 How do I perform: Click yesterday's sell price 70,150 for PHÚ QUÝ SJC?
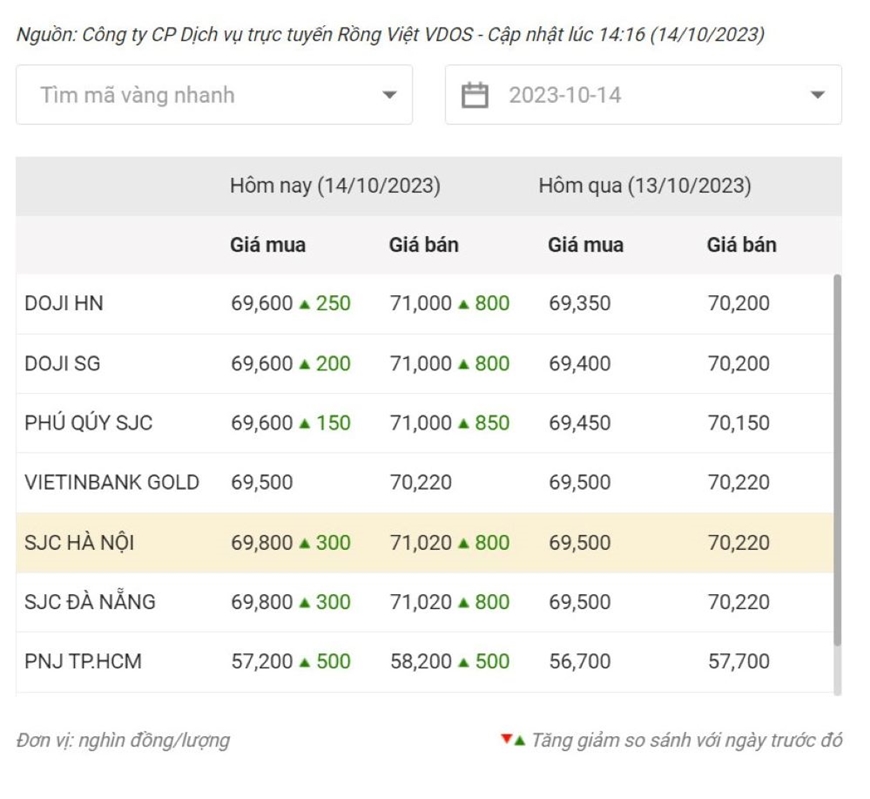739,423
